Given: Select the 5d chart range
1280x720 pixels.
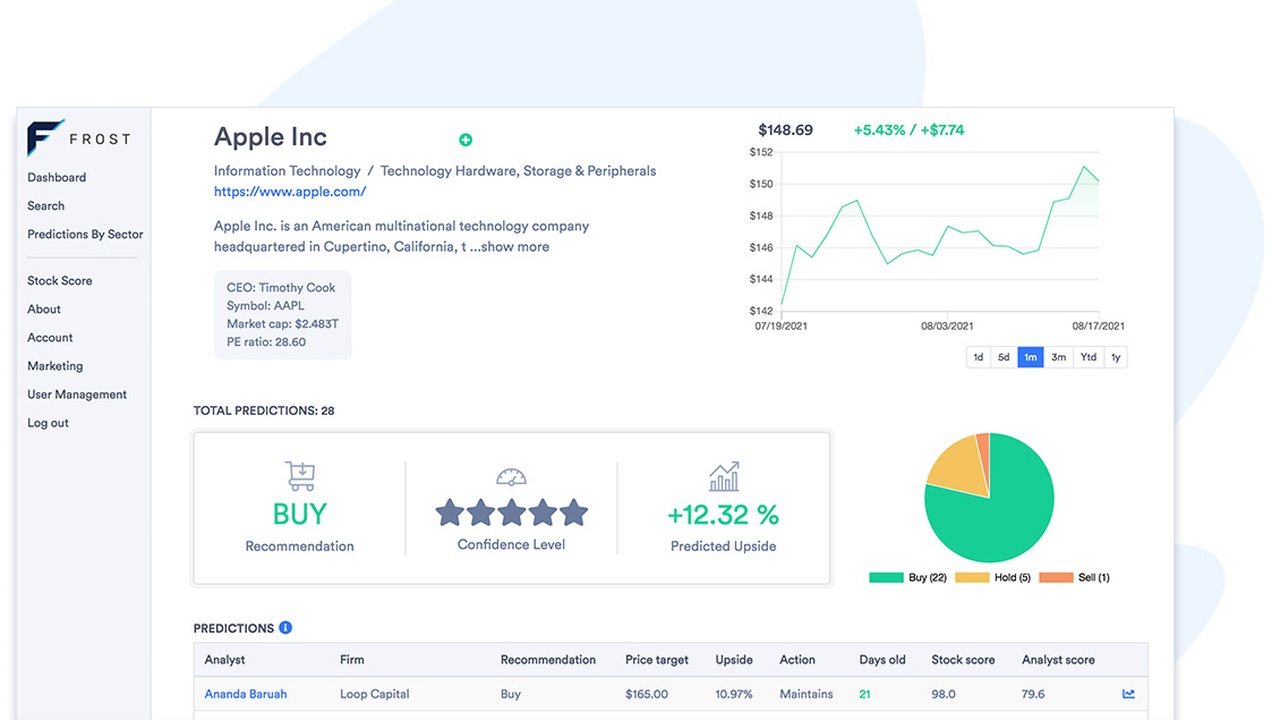Looking at the screenshot, I should 1005,357.
